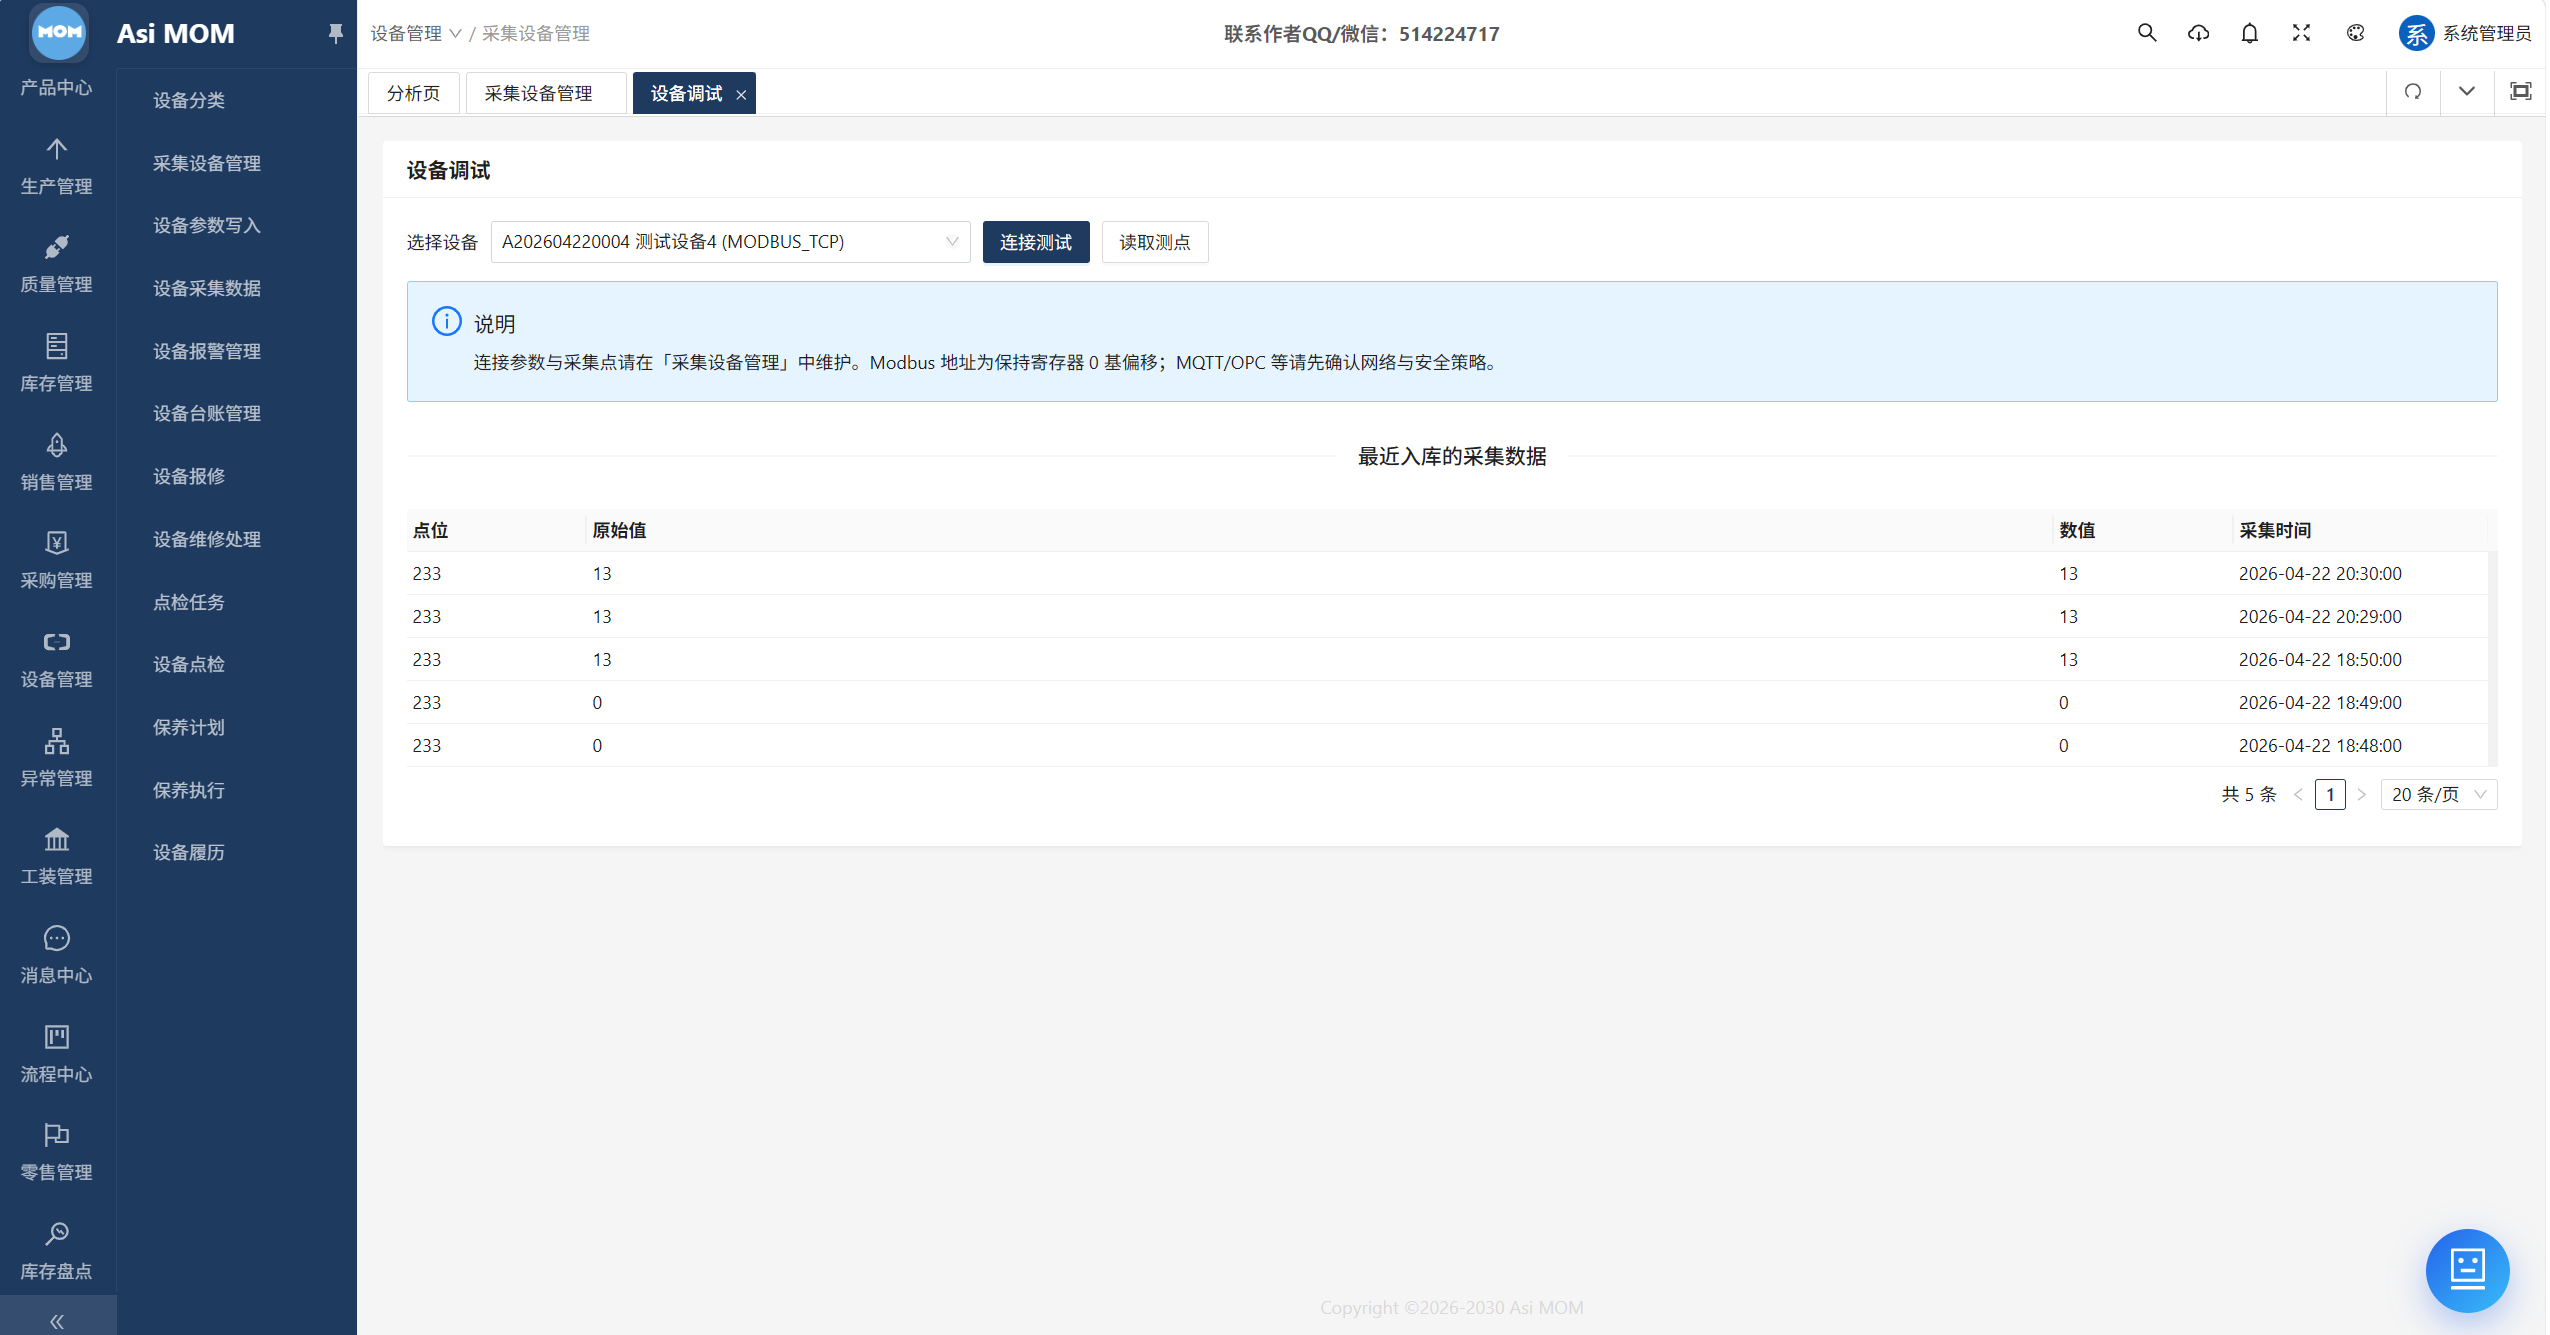The height and width of the screenshot is (1335, 2550).
Task: Open 设备参数写入 menu item
Action: 207,225
